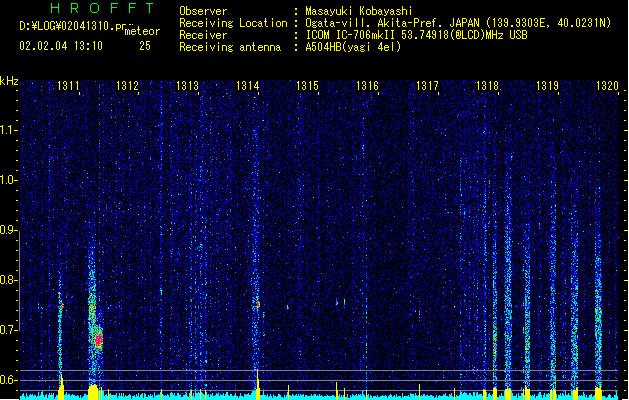Select the Ogata-vill. Akita-Pref. JAPAN location text
Screen dimensions: 629x400
458,23
